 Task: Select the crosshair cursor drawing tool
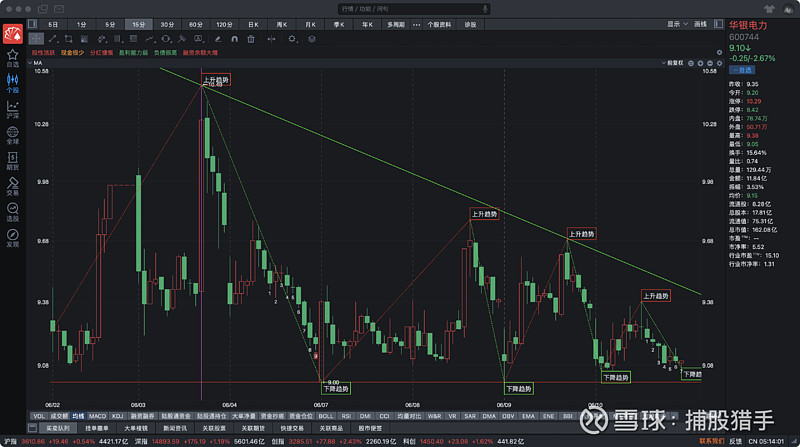point(36,39)
